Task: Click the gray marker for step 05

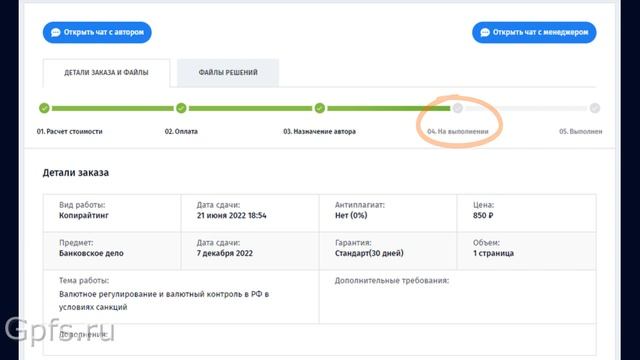Action: point(595,108)
